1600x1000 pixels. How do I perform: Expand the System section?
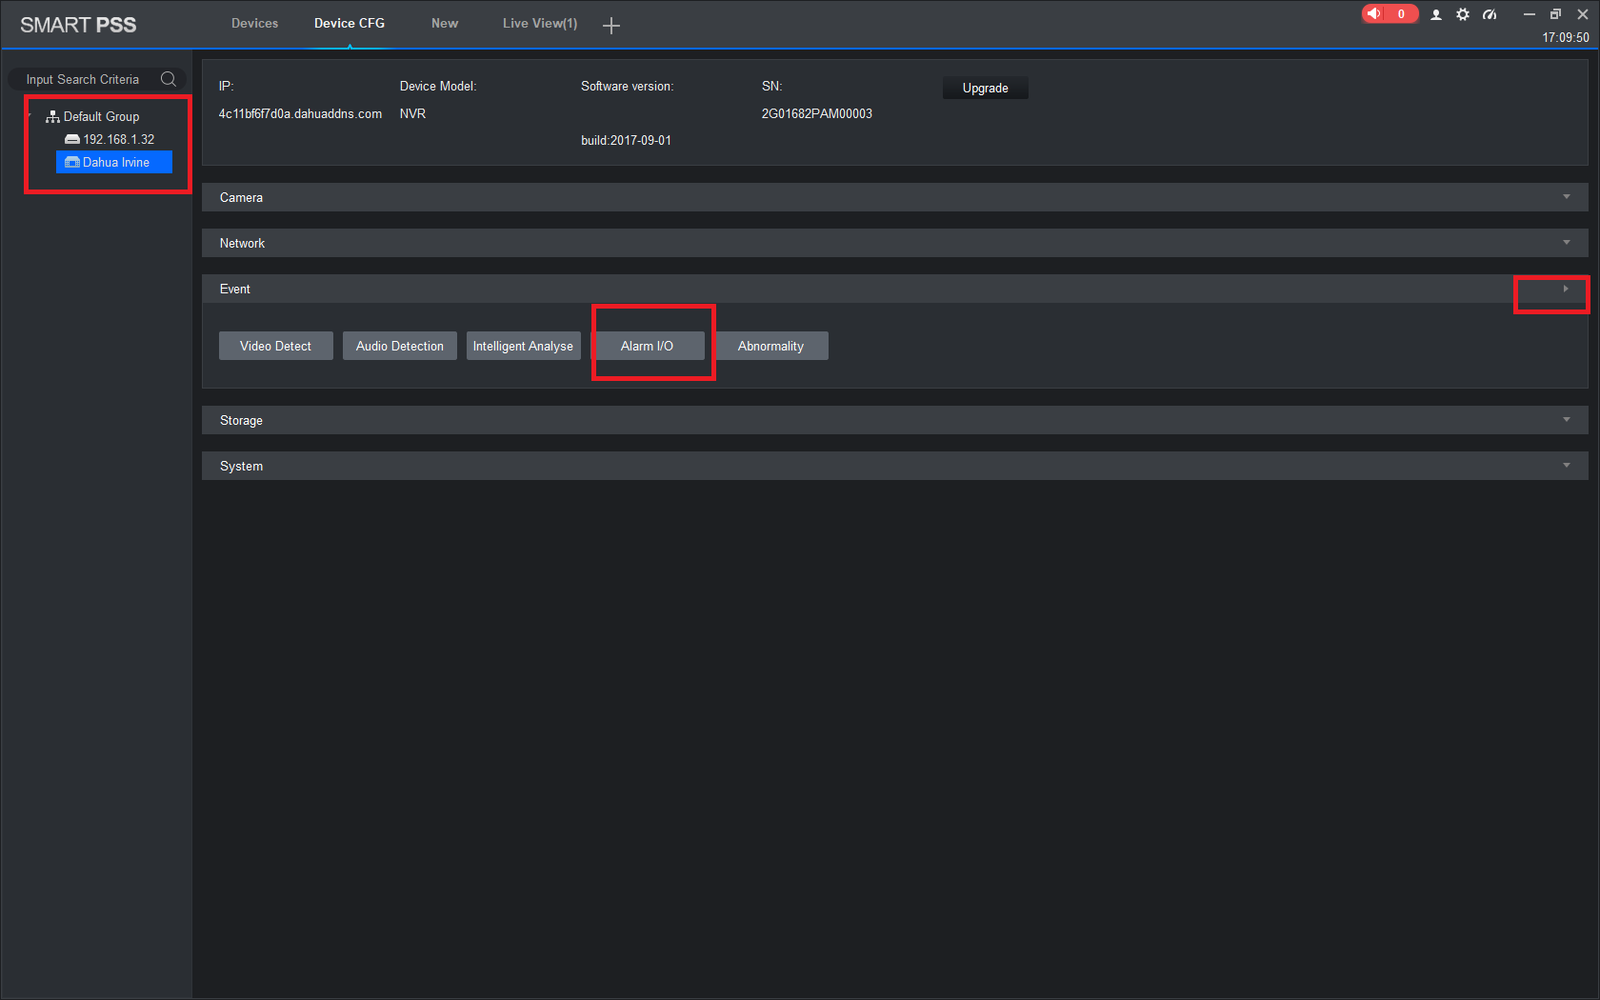(895, 466)
